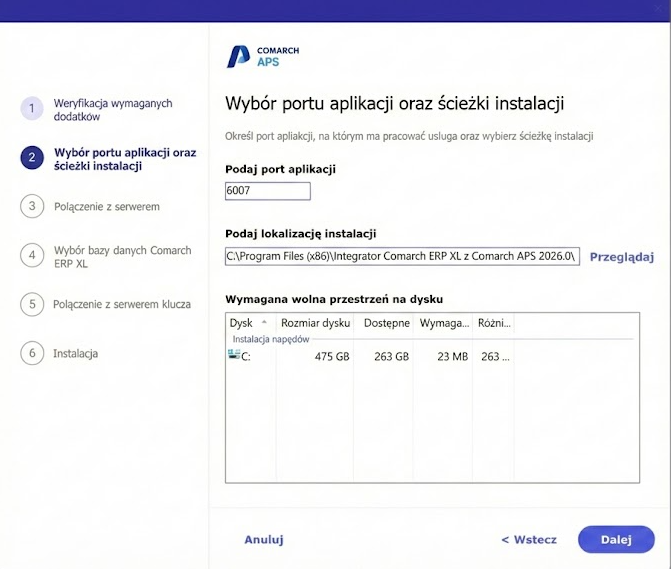Click Podaj port aplikacji label
The image size is (671, 569).
pyautogui.click(x=280, y=169)
